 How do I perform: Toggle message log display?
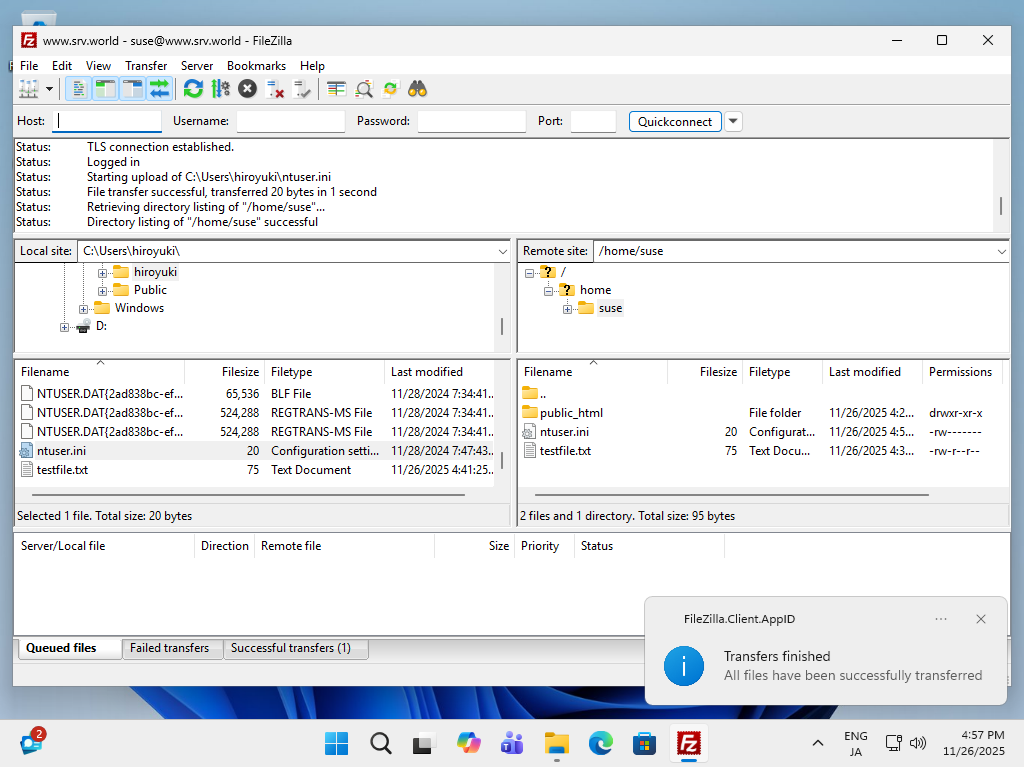[x=78, y=89]
